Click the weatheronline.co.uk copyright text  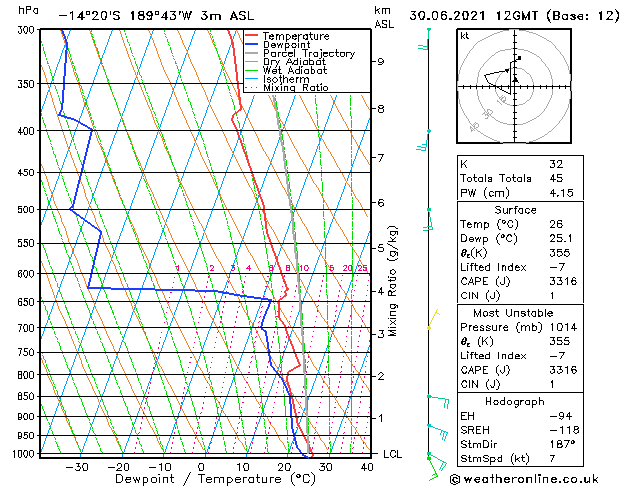tap(524, 479)
